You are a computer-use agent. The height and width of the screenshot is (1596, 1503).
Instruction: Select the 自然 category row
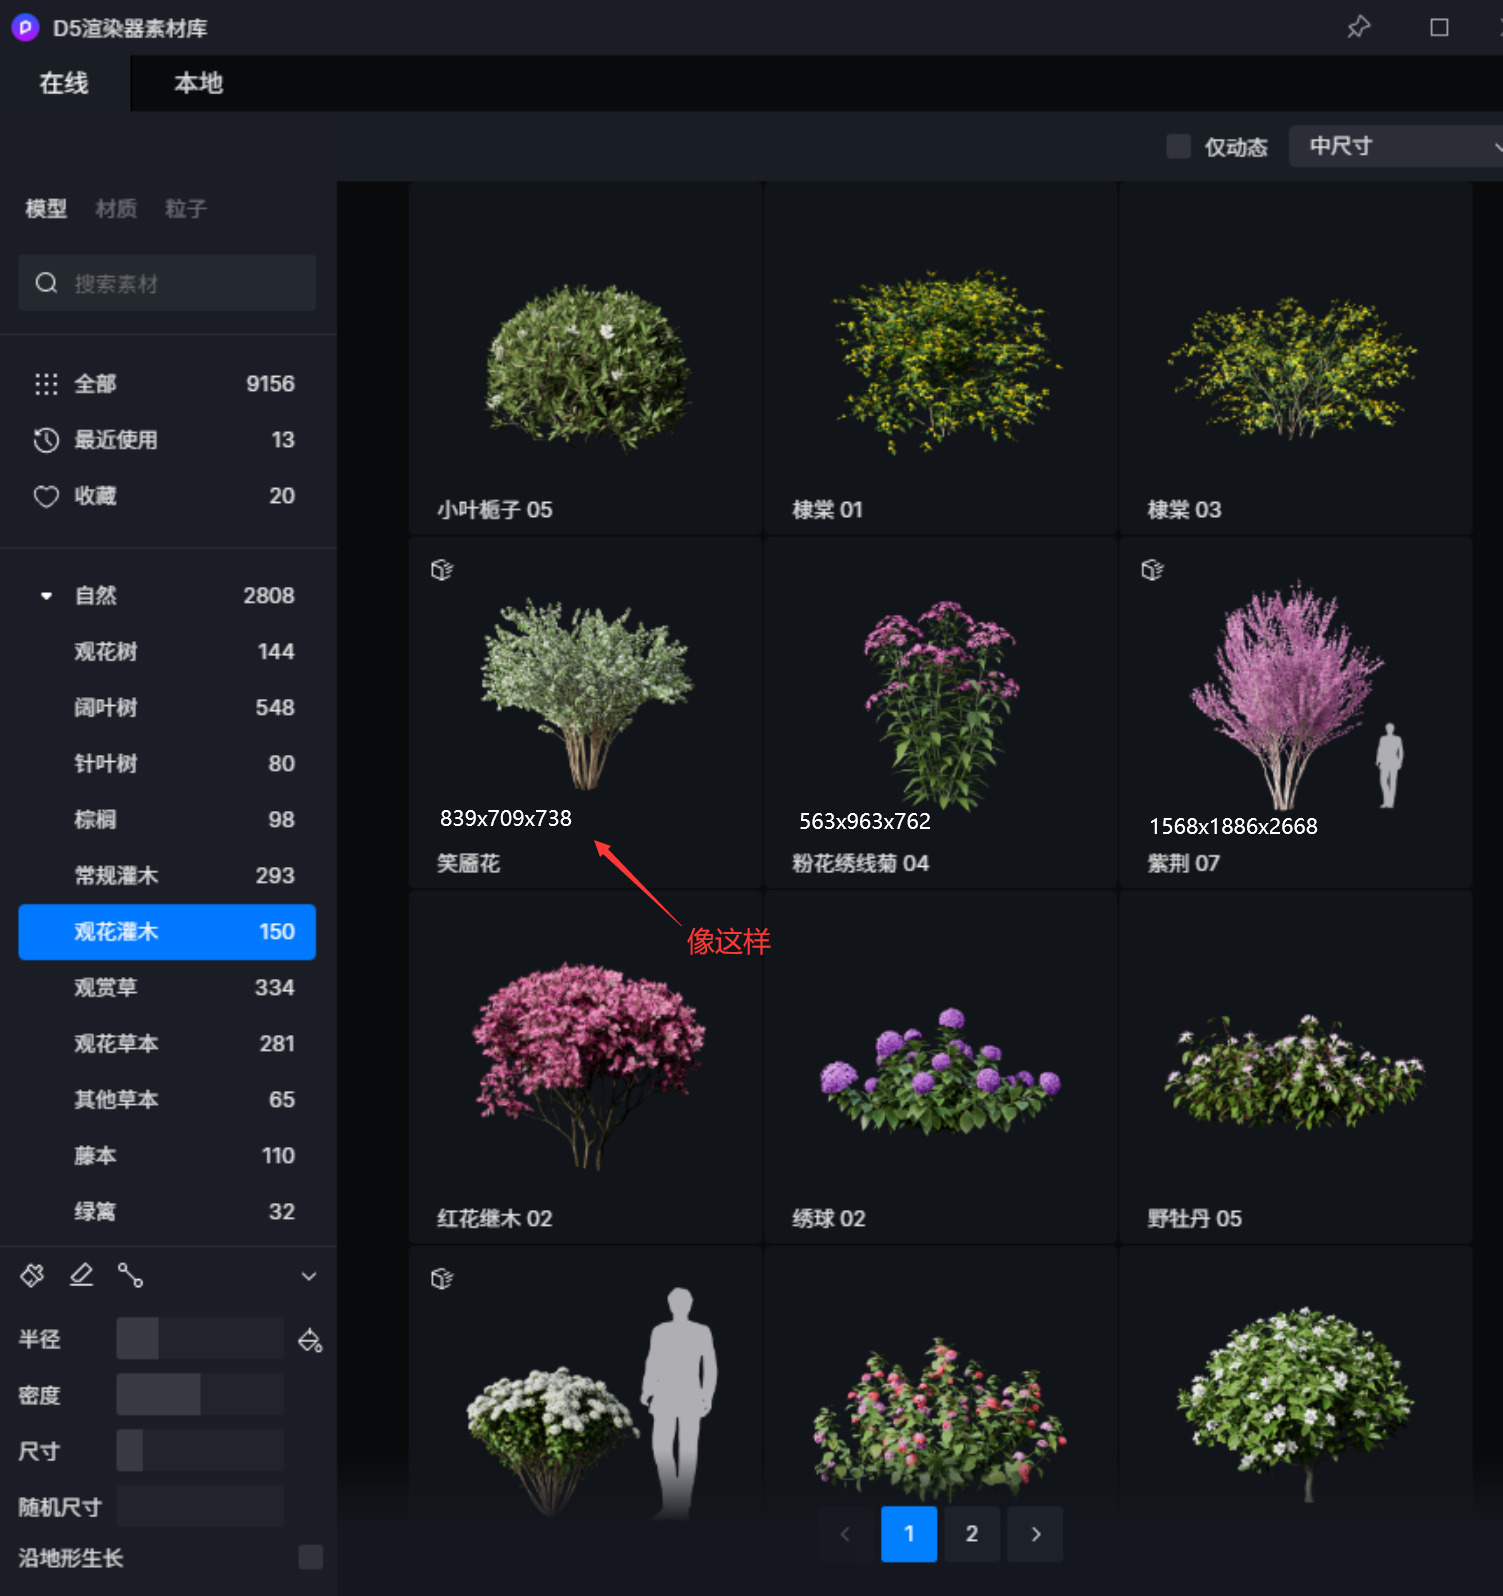click(167, 596)
